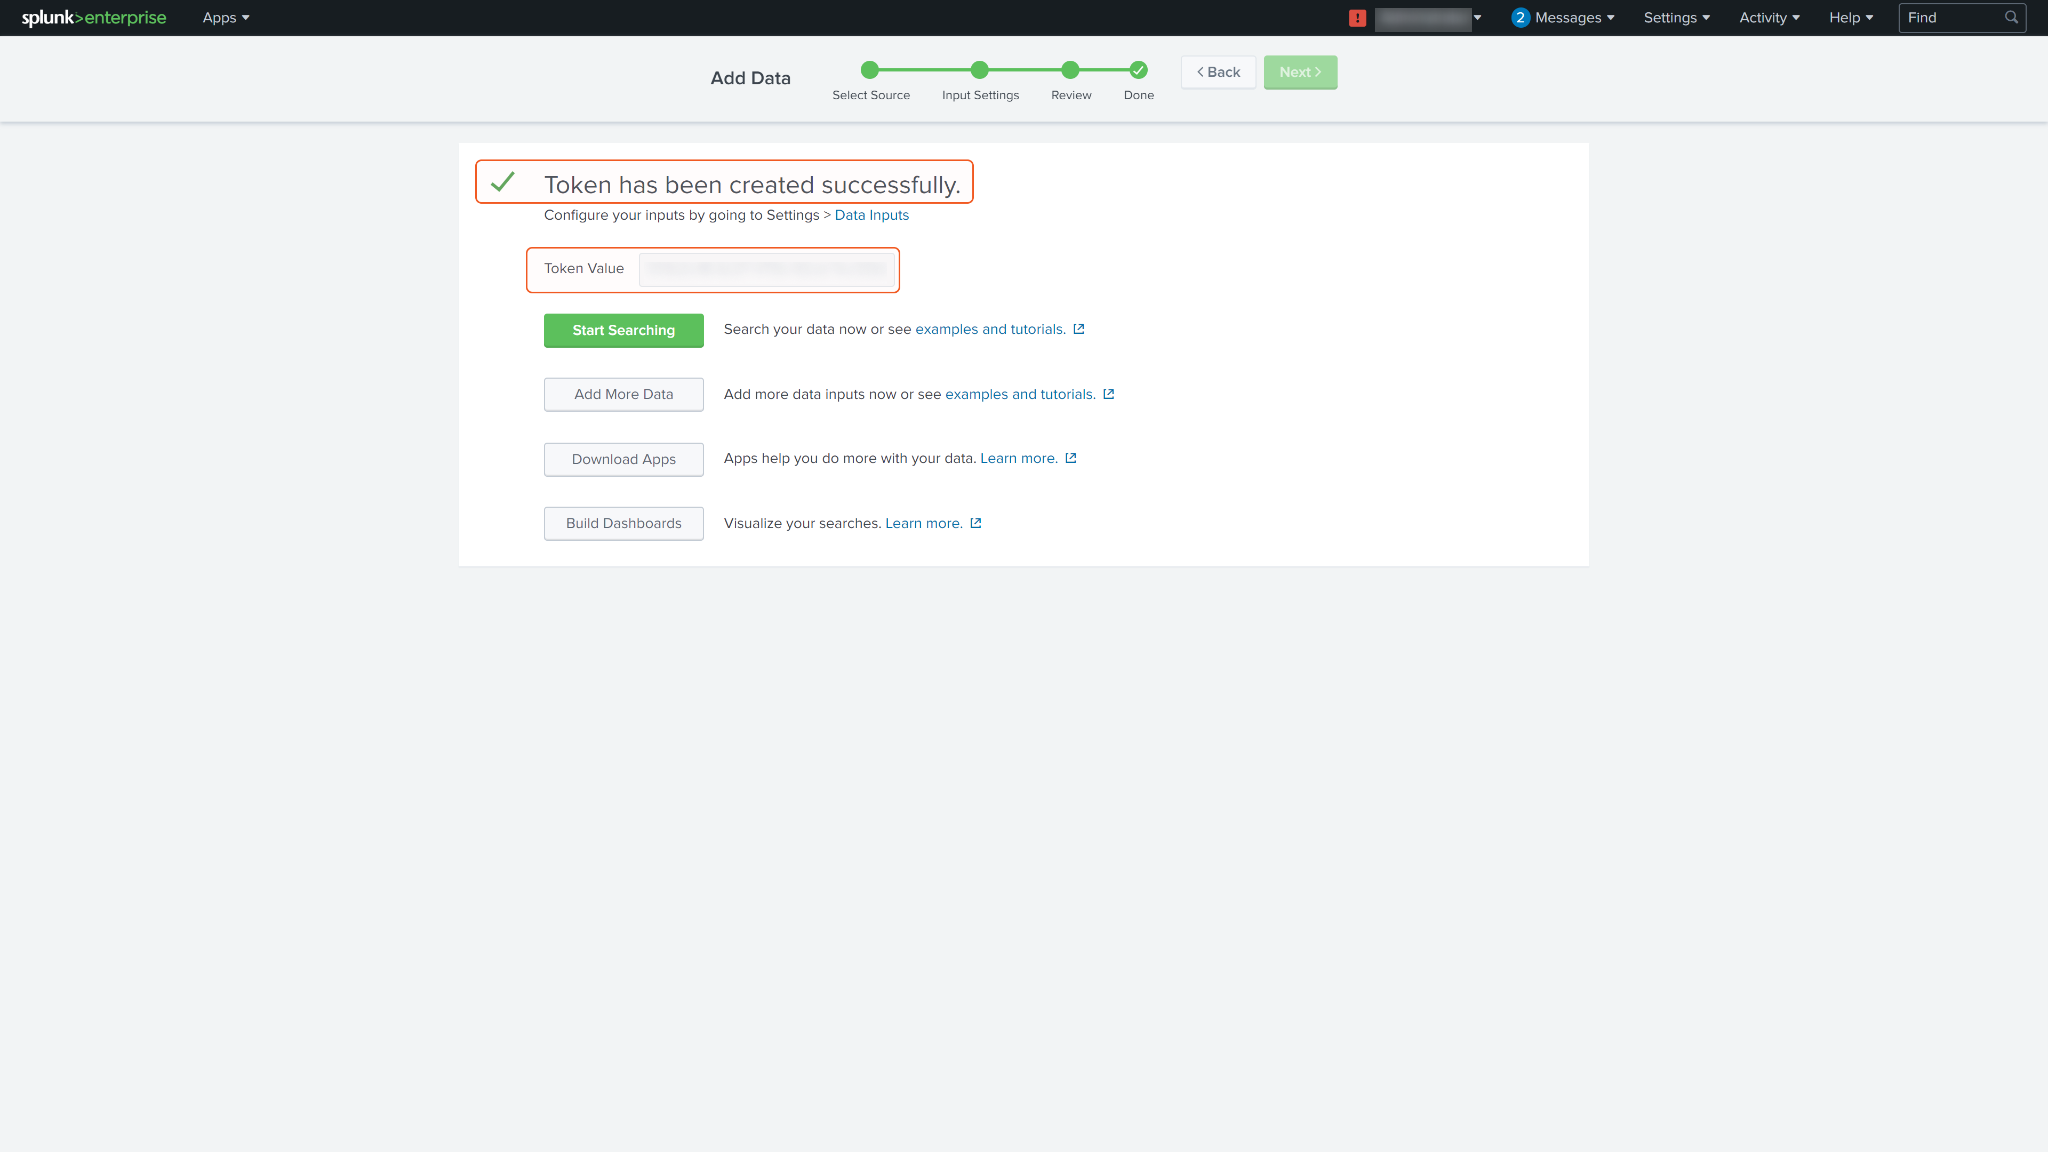Click the search magnifier icon in Find box
The height and width of the screenshot is (1152, 2048).
[2011, 18]
